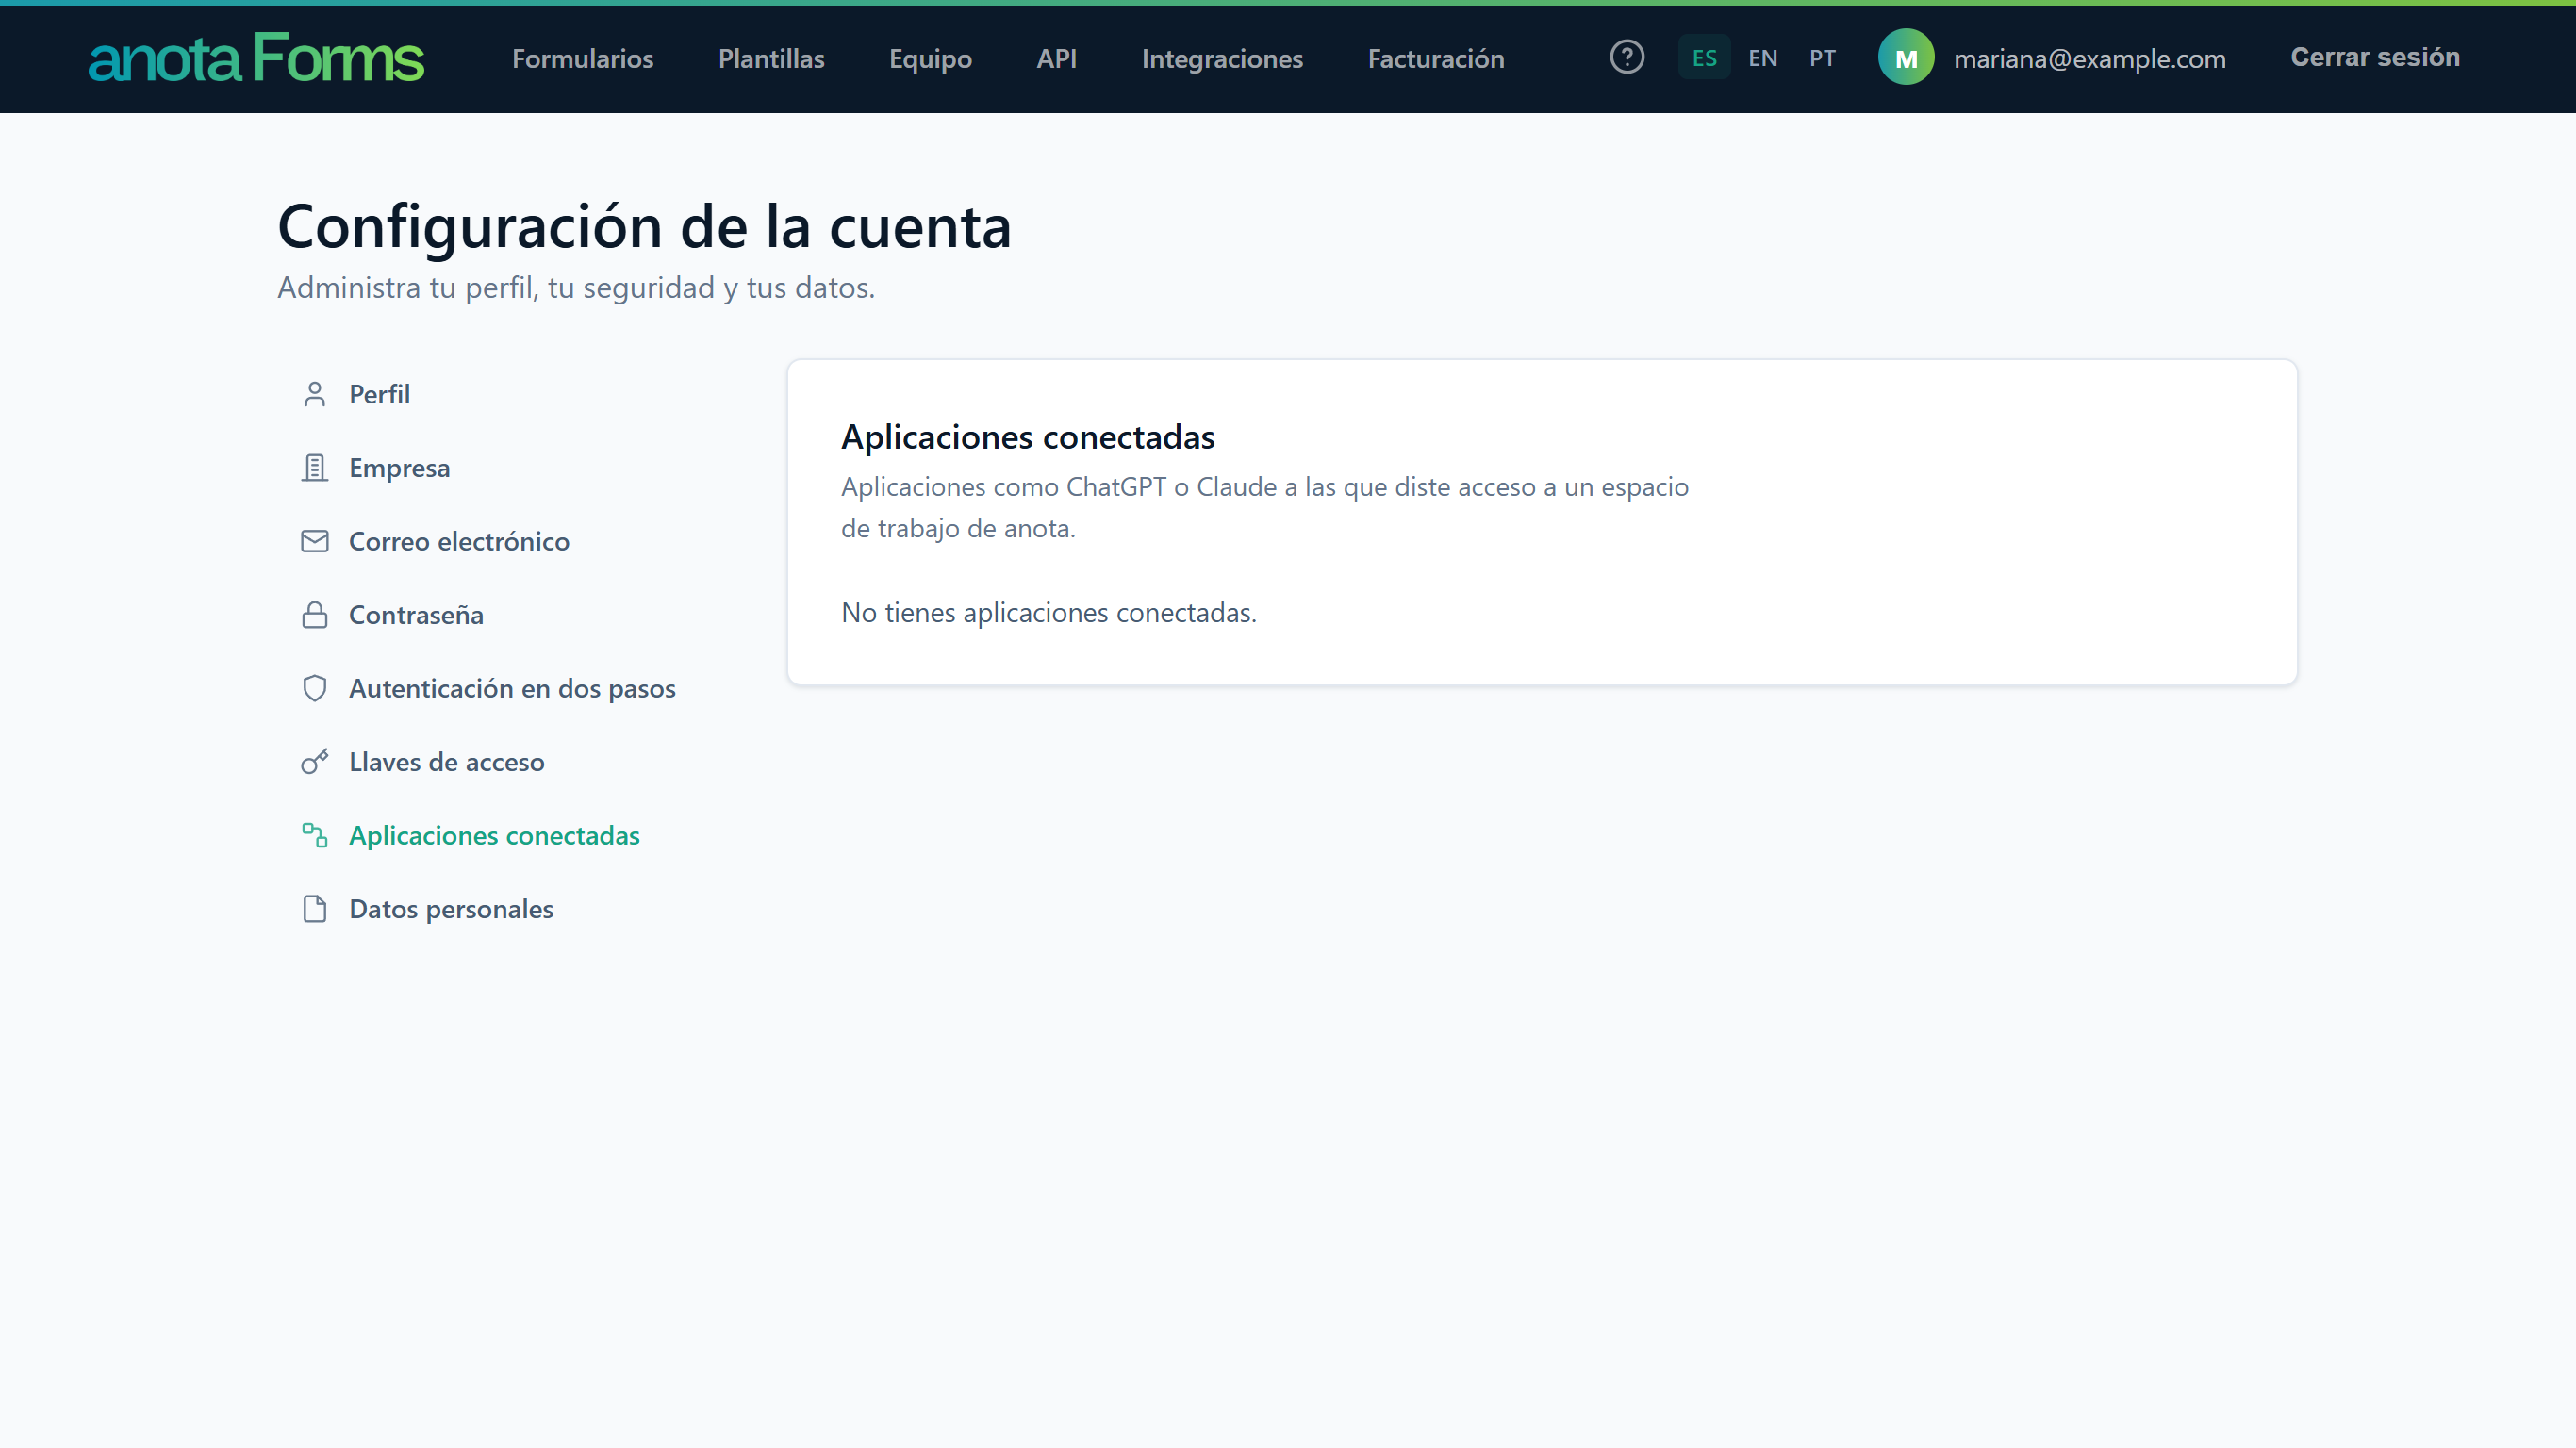Switch language to EN
Viewport: 2576px width, 1448px height.
click(1763, 58)
